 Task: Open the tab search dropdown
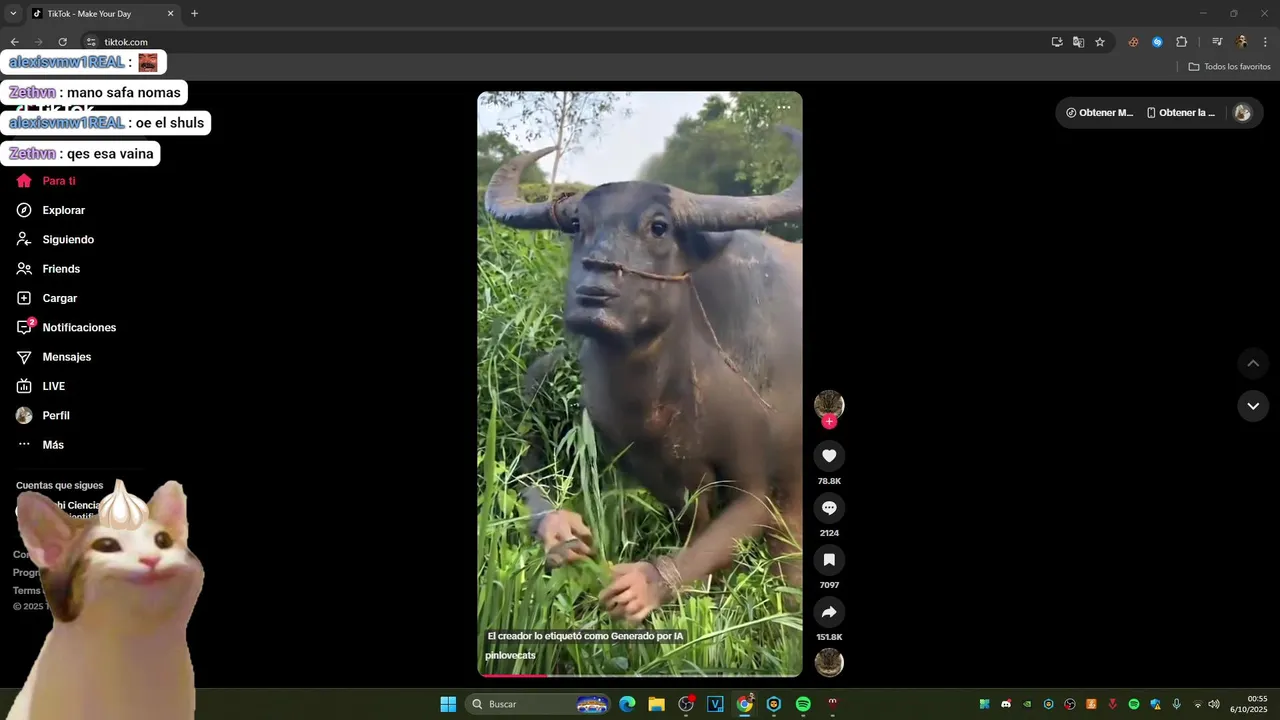(13, 14)
